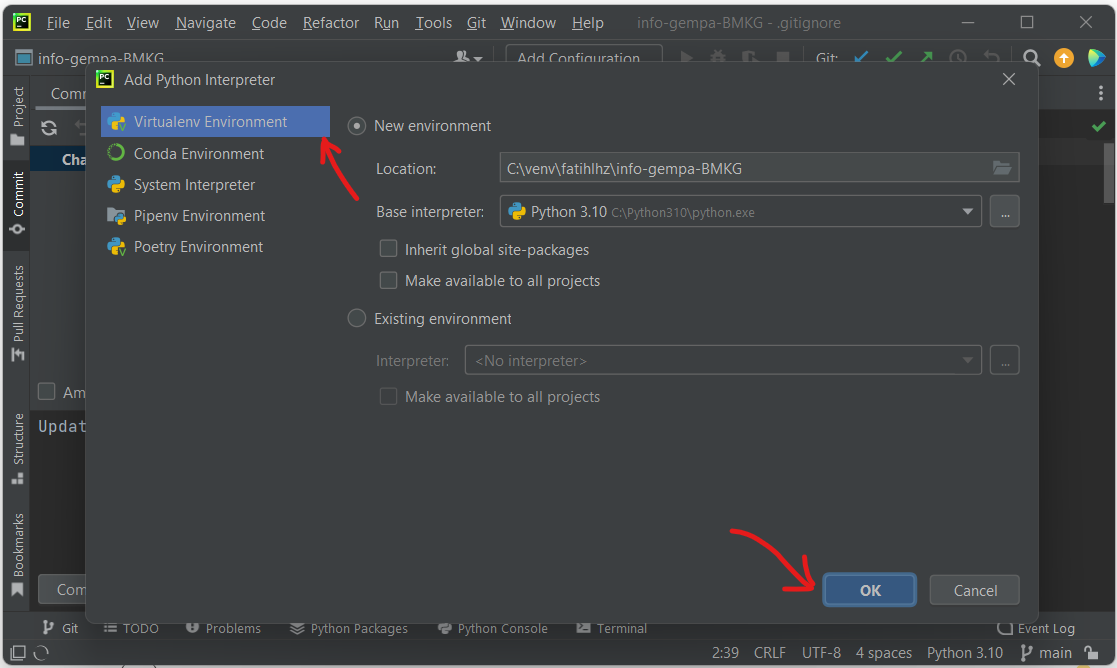Check Make available to all projects
This screenshot has width=1117, height=668.
point(388,280)
